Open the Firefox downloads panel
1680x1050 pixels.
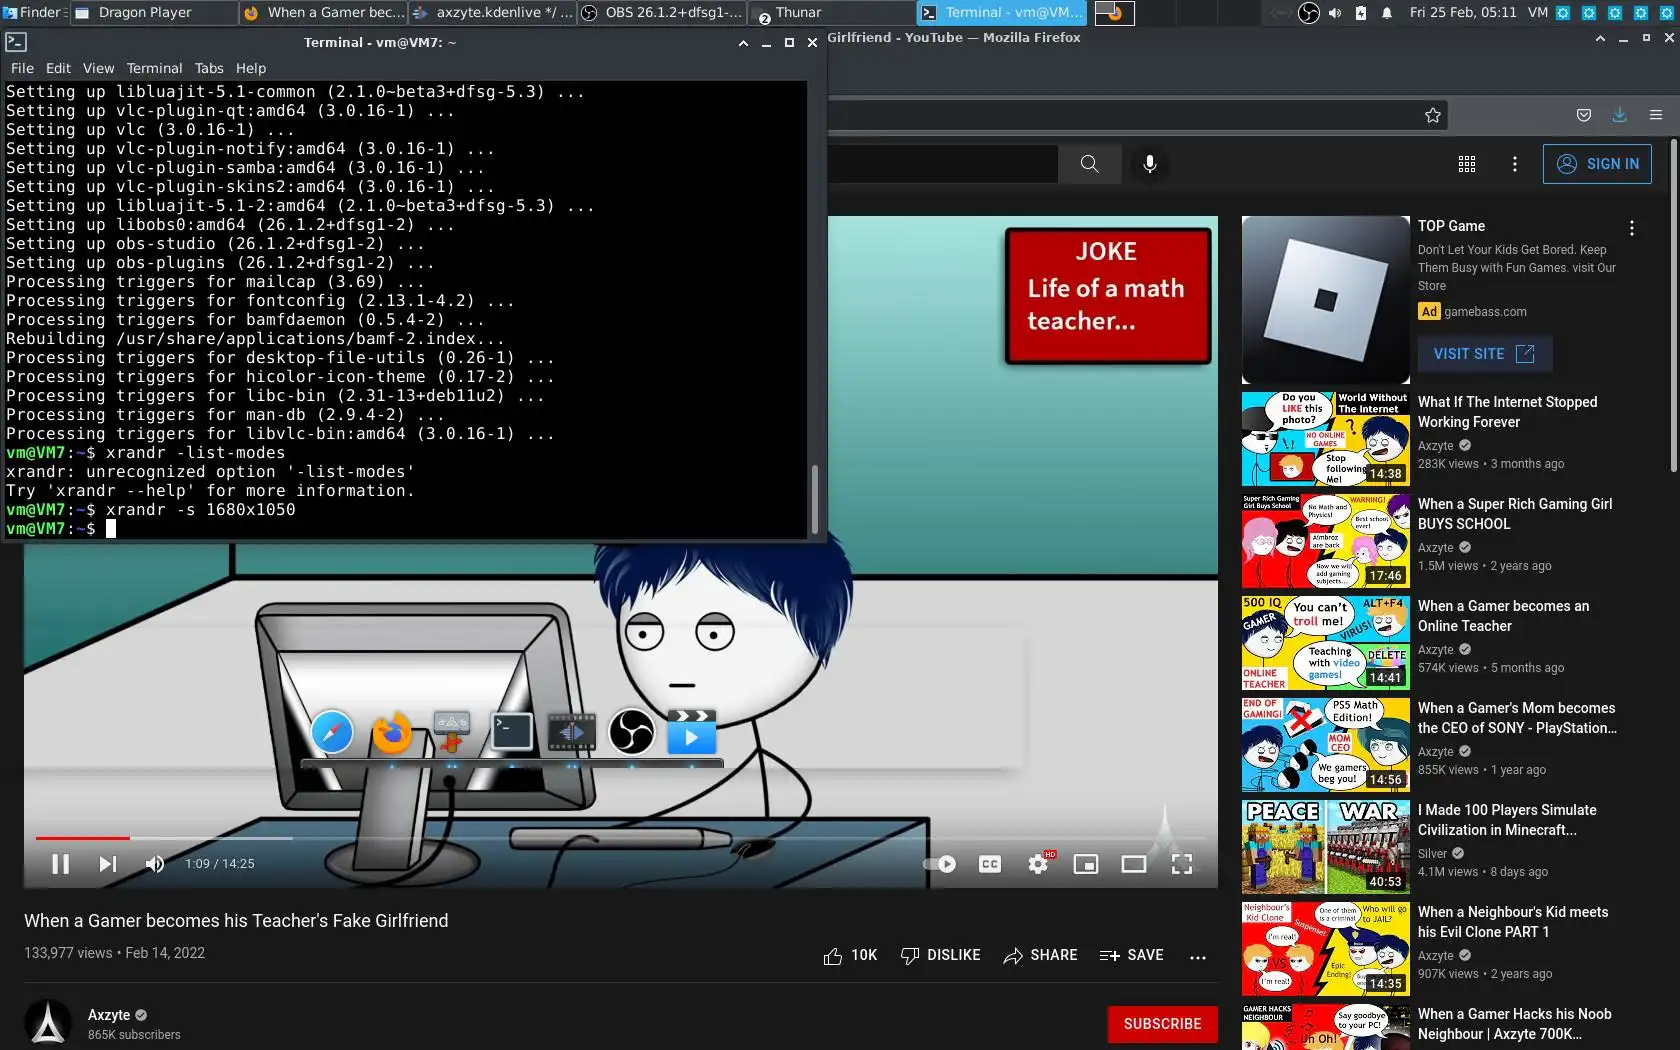tap(1620, 115)
